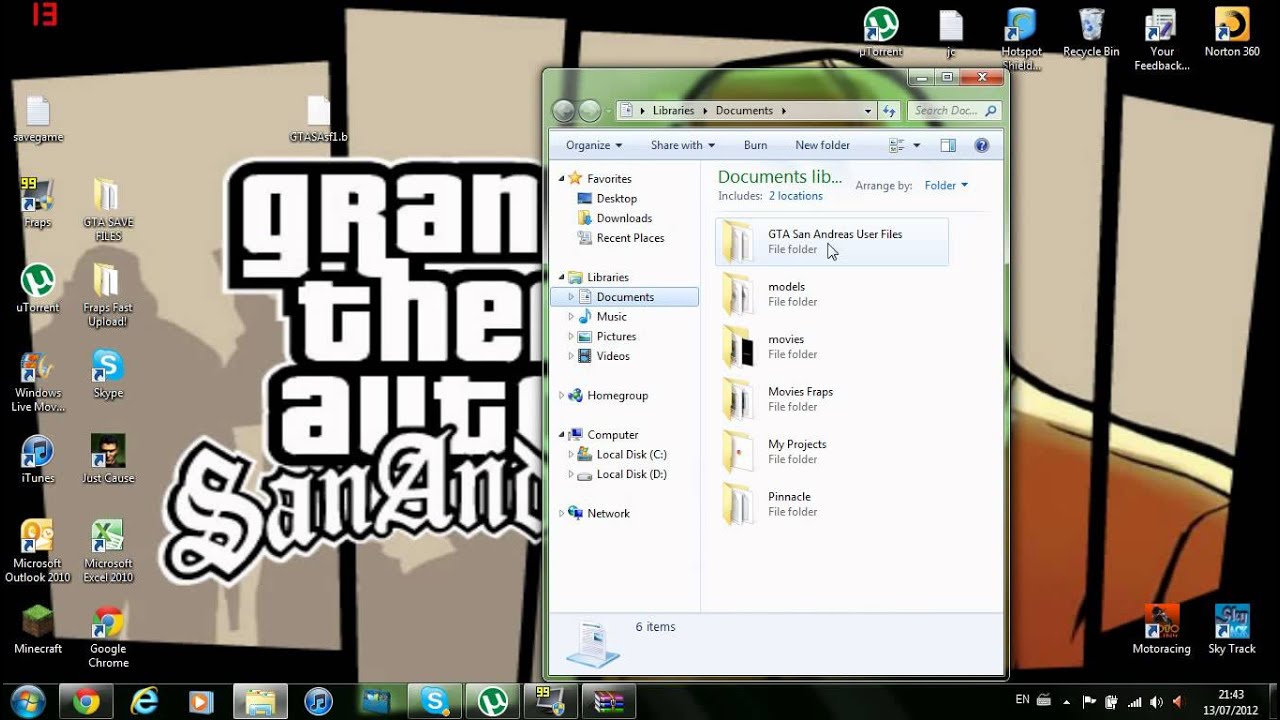1280x720 pixels.
Task: Select the Skype desktop shortcut
Action: (107, 373)
